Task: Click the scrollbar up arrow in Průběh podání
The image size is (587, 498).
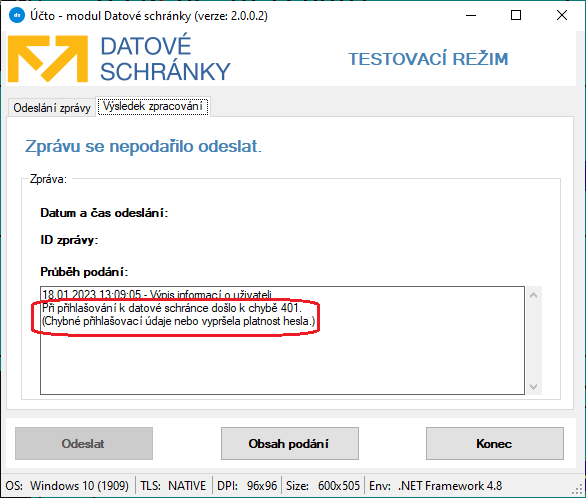Action: [534, 295]
